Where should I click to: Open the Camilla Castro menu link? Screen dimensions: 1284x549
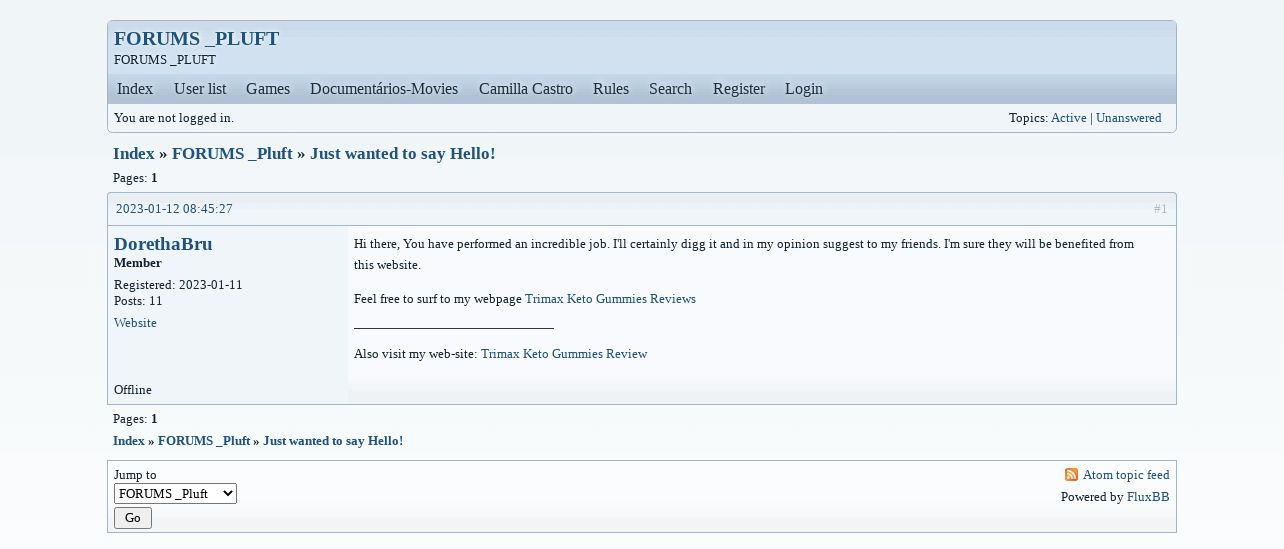526,89
